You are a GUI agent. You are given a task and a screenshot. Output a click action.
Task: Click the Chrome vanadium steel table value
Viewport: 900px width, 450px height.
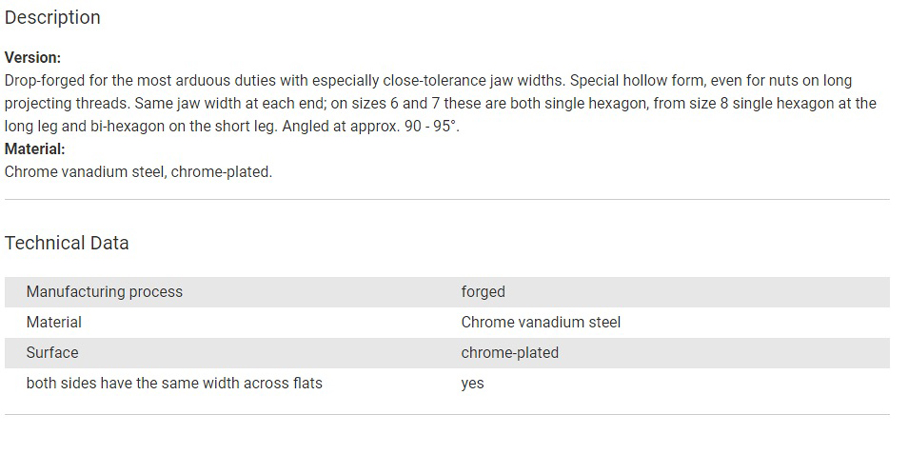point(541,322)
